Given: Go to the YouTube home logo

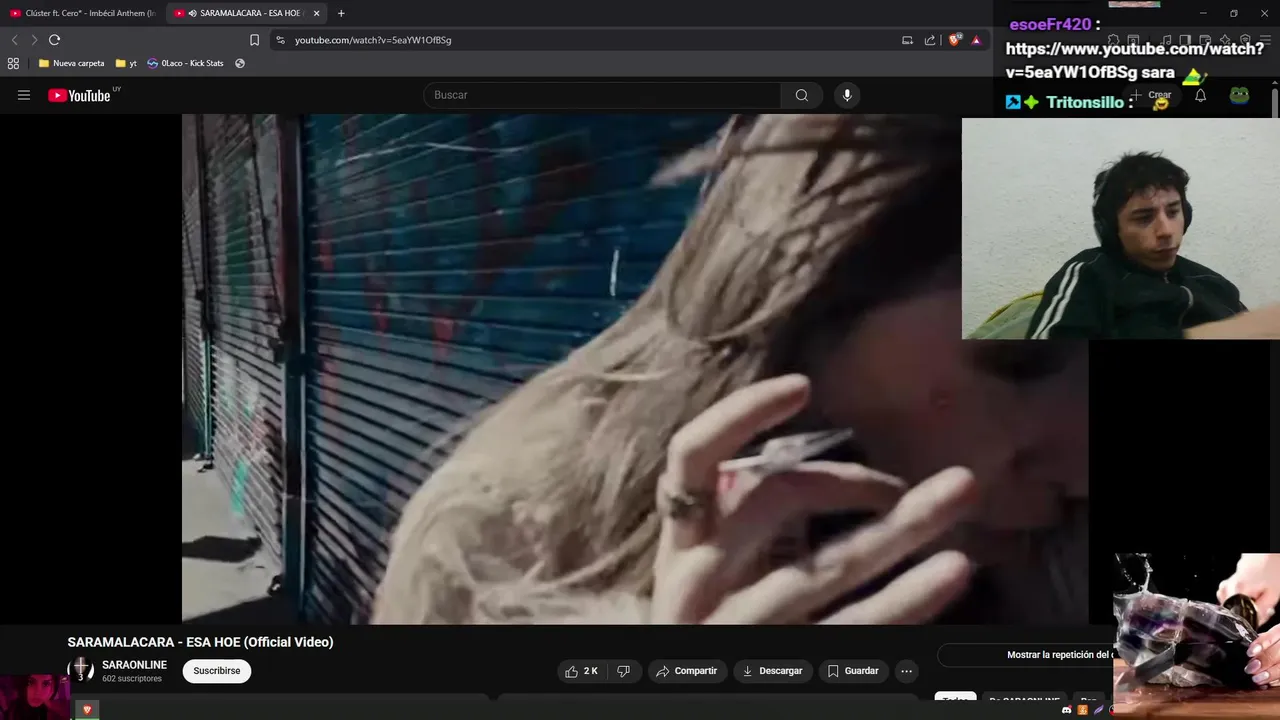Looking at the screenshot, I should coord(79,95).
